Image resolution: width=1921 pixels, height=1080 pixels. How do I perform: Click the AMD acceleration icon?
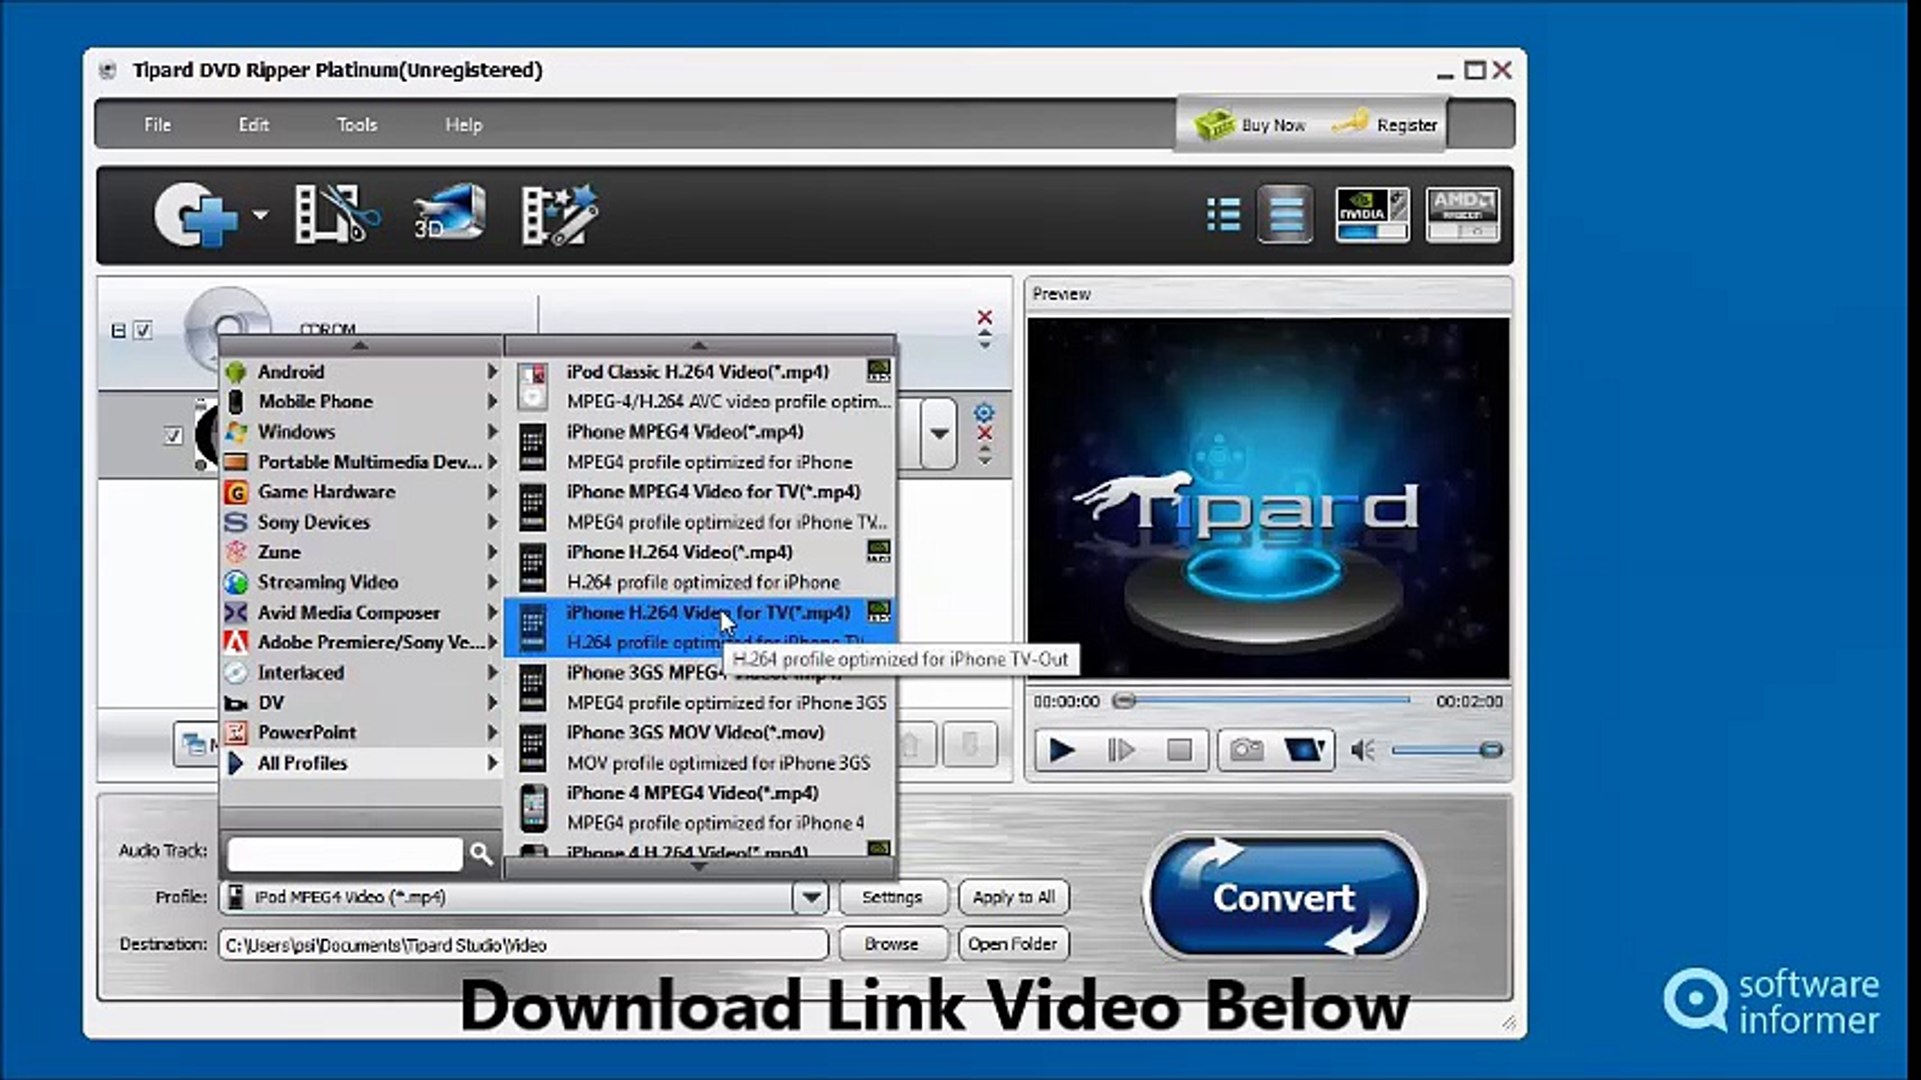(x=1462, y=214)
